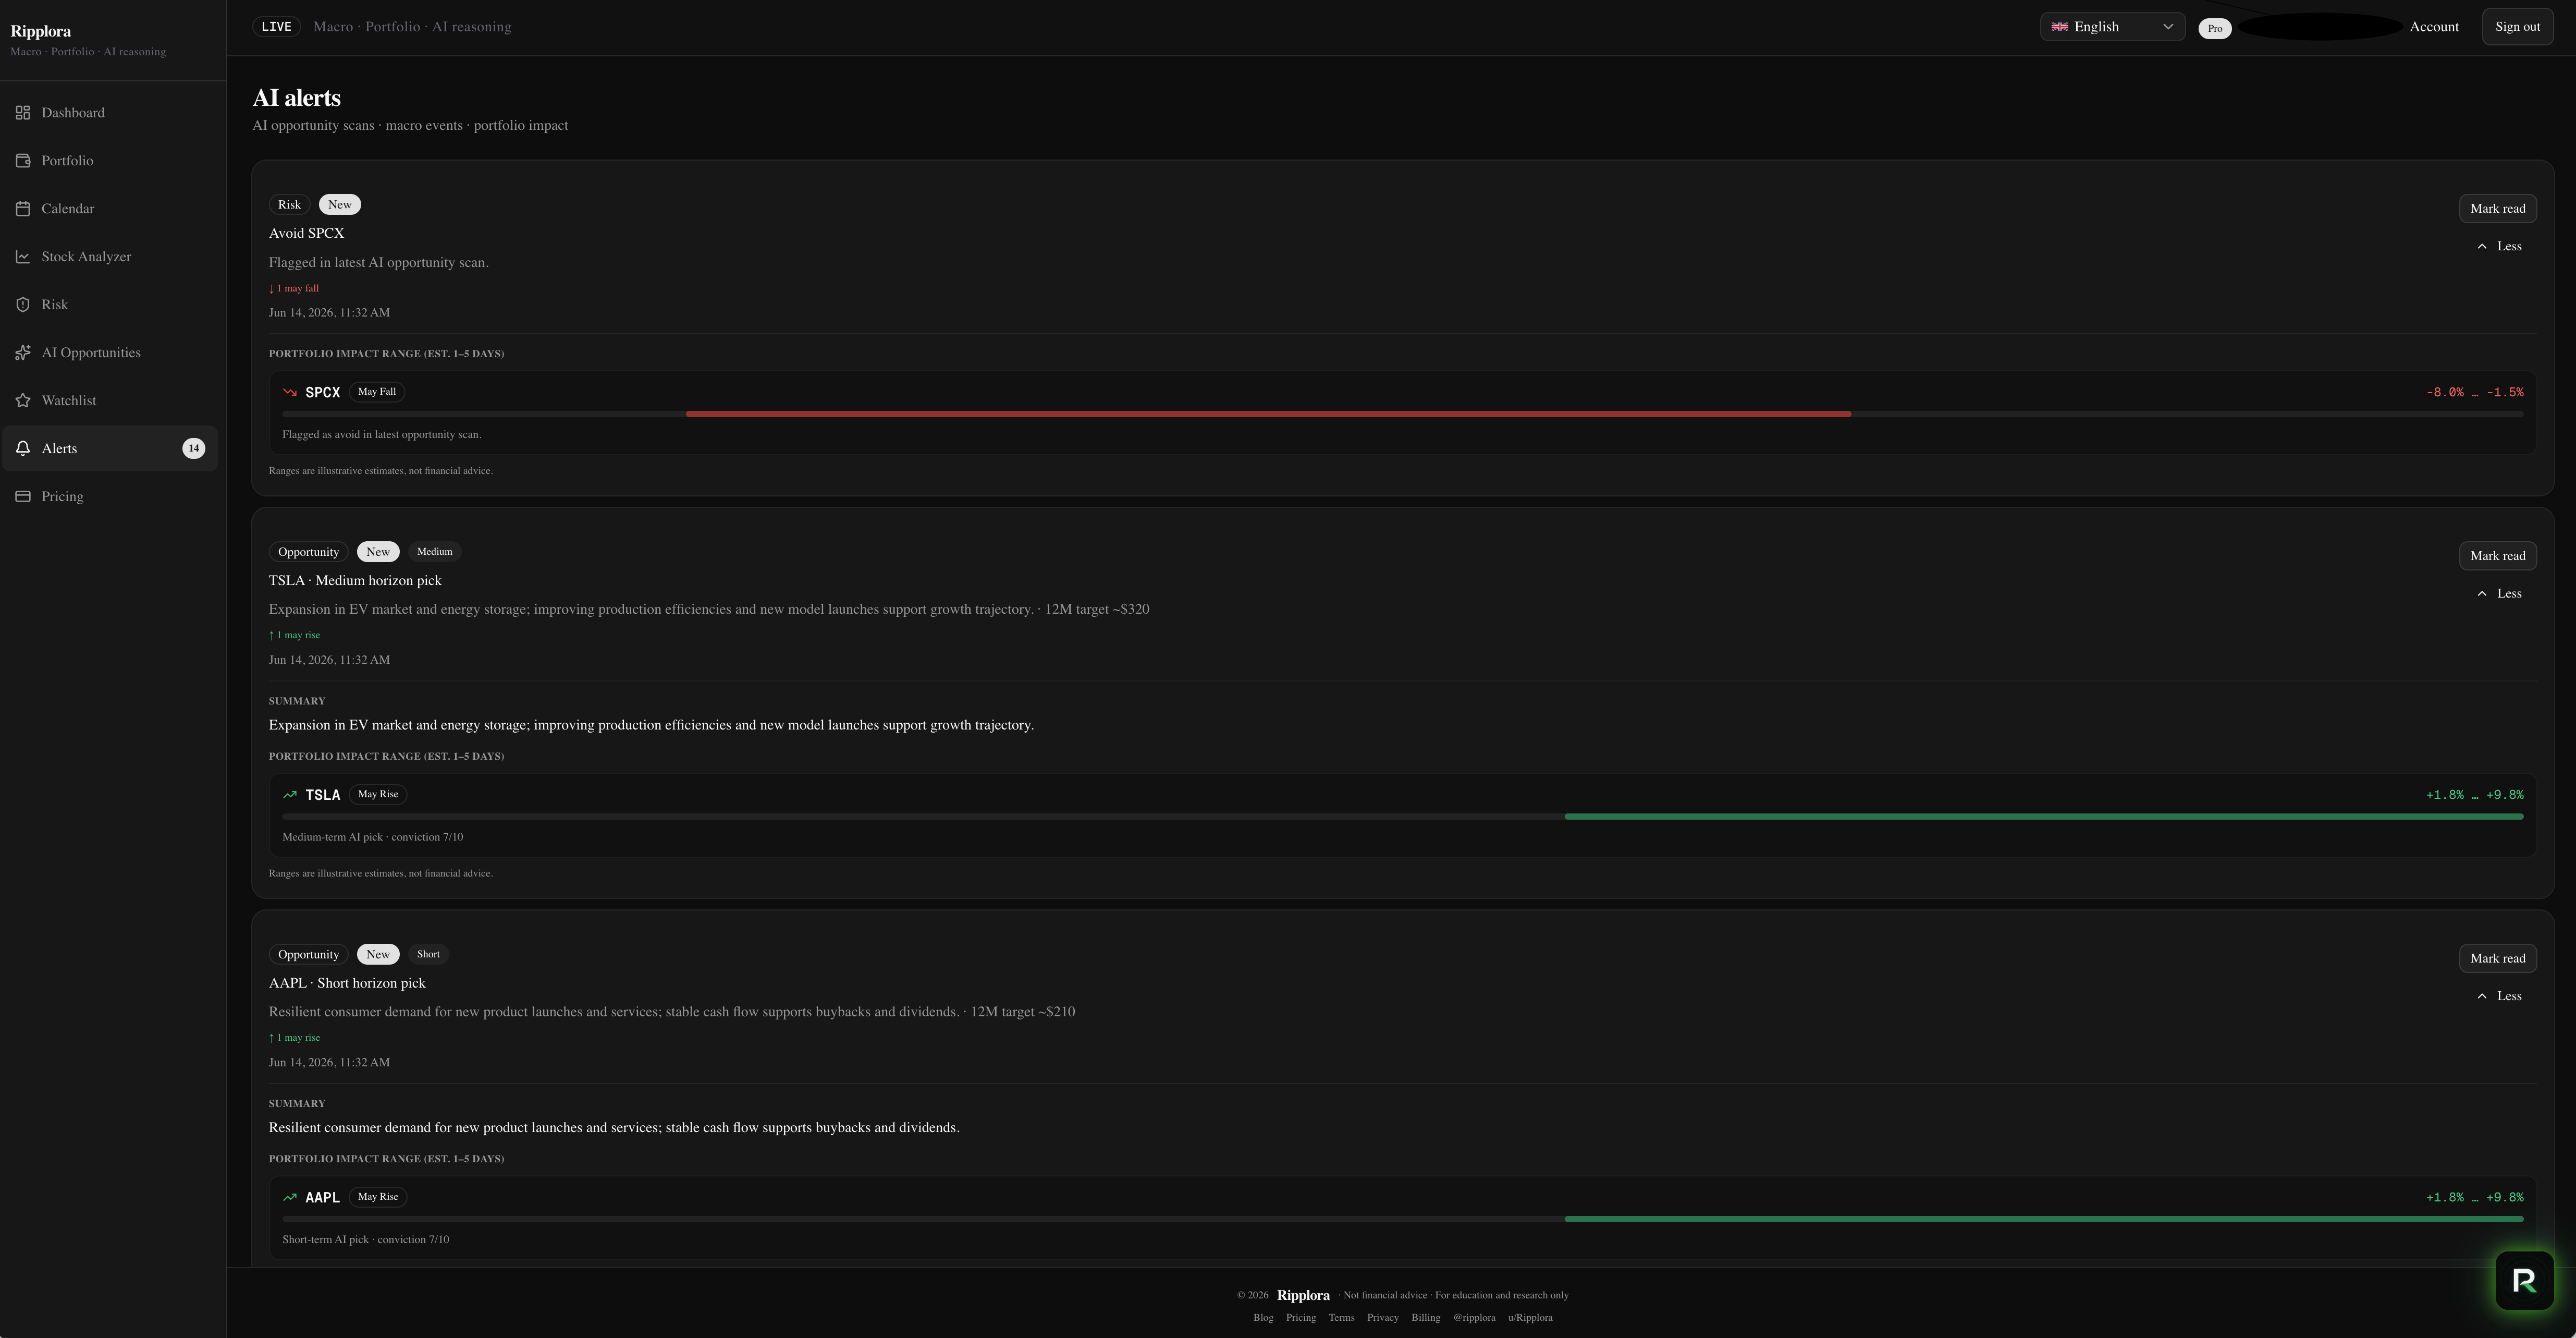The height and width of the screenshot is (1338, 2576).
Task: Click the Avoid SPCX alert title
Action: pyautogui.click(x=306, y=233)
